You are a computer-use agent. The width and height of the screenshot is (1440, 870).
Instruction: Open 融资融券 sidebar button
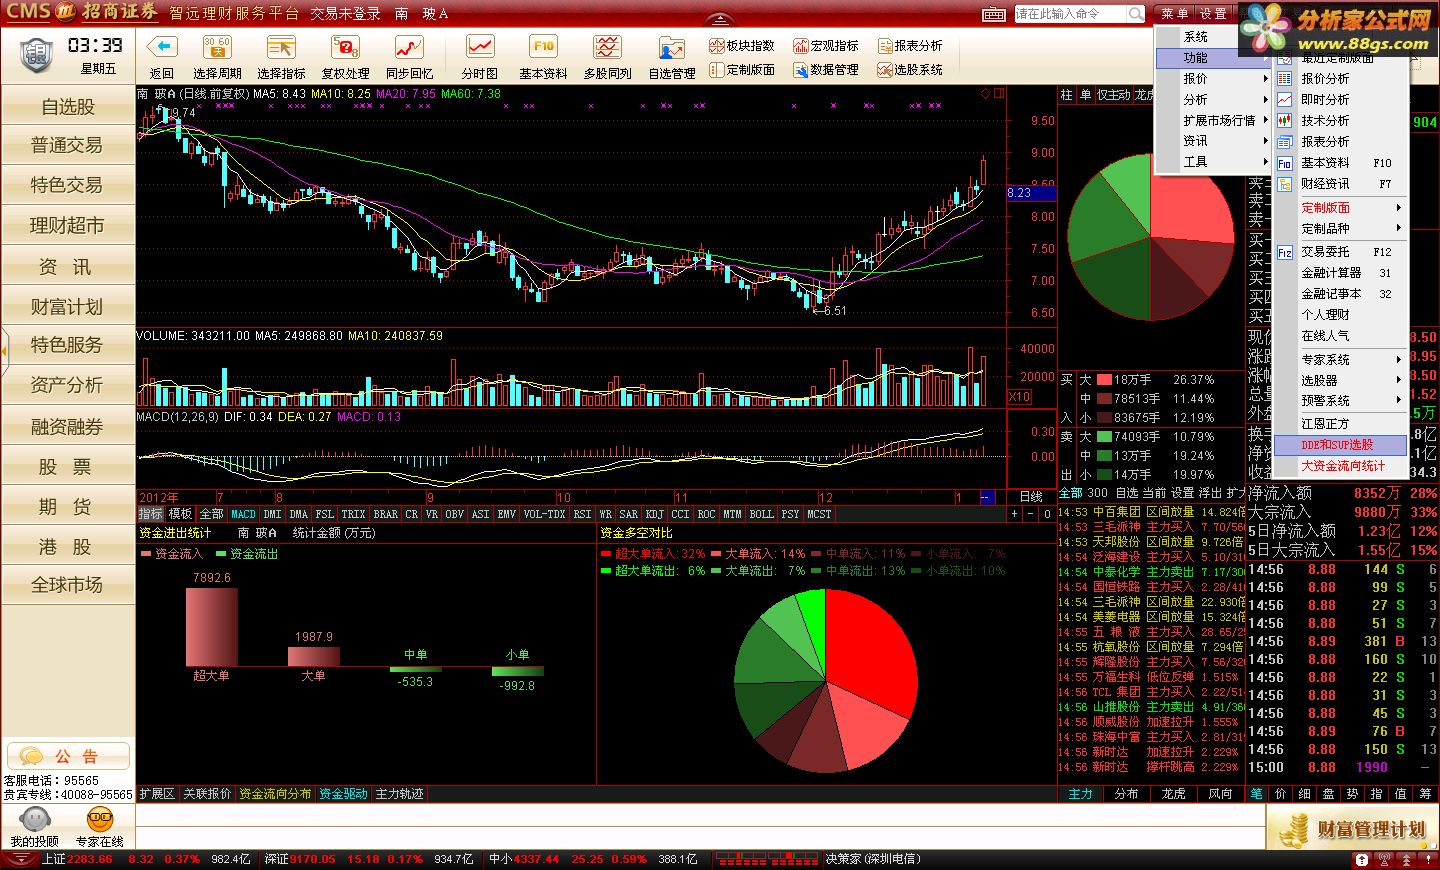(x=68, y=427)
